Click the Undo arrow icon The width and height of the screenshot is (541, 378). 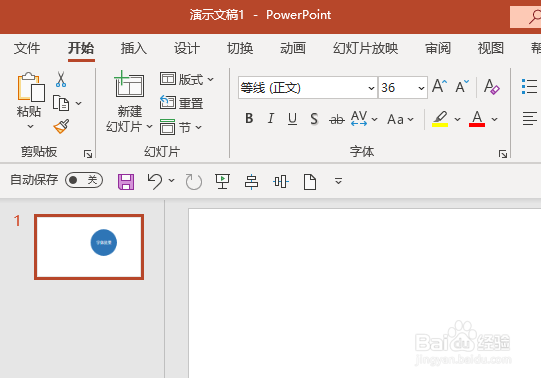(x=154, y=181)
